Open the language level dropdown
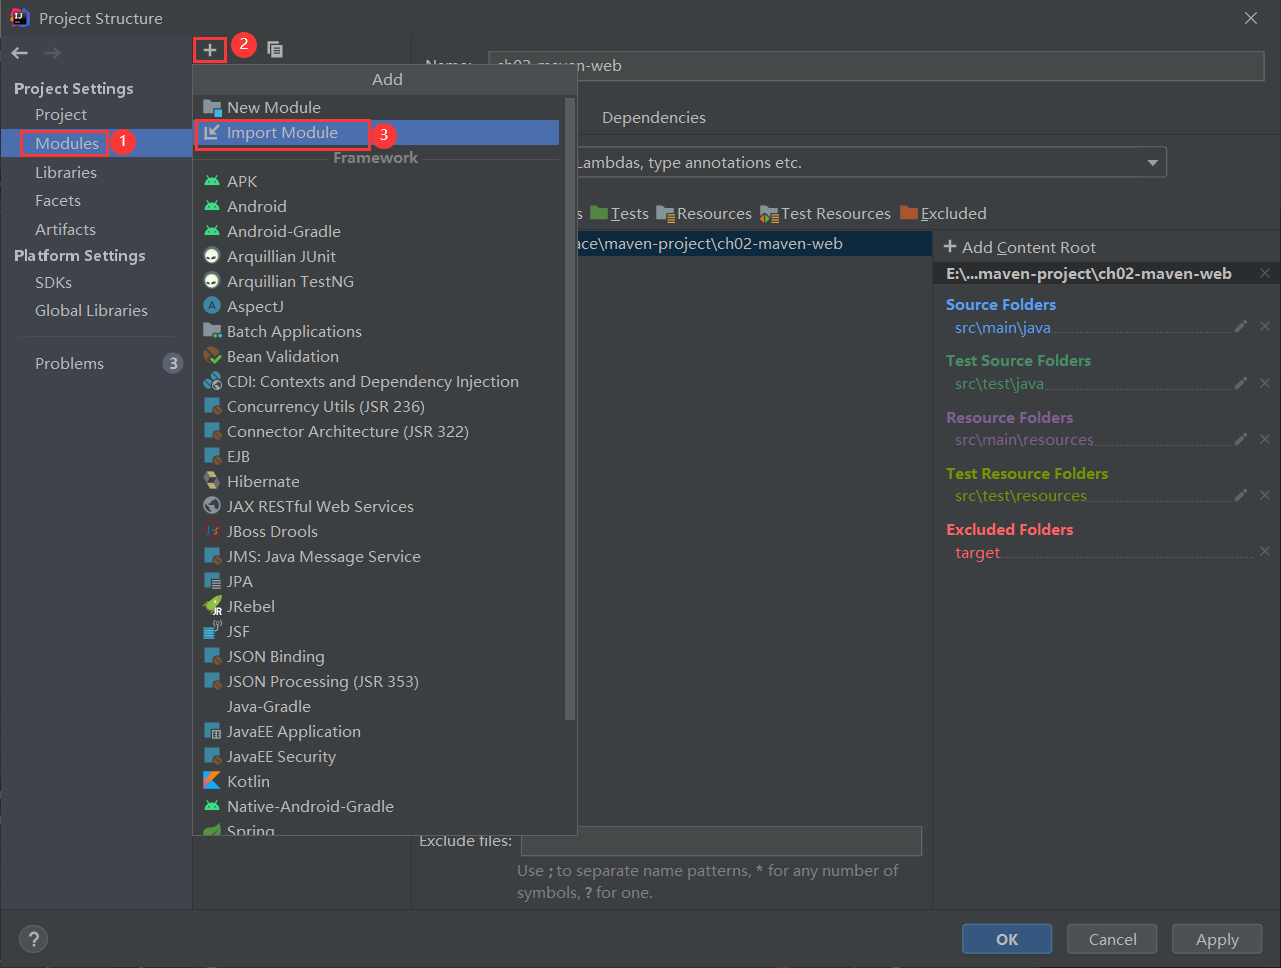 [x=1152, y=163]
